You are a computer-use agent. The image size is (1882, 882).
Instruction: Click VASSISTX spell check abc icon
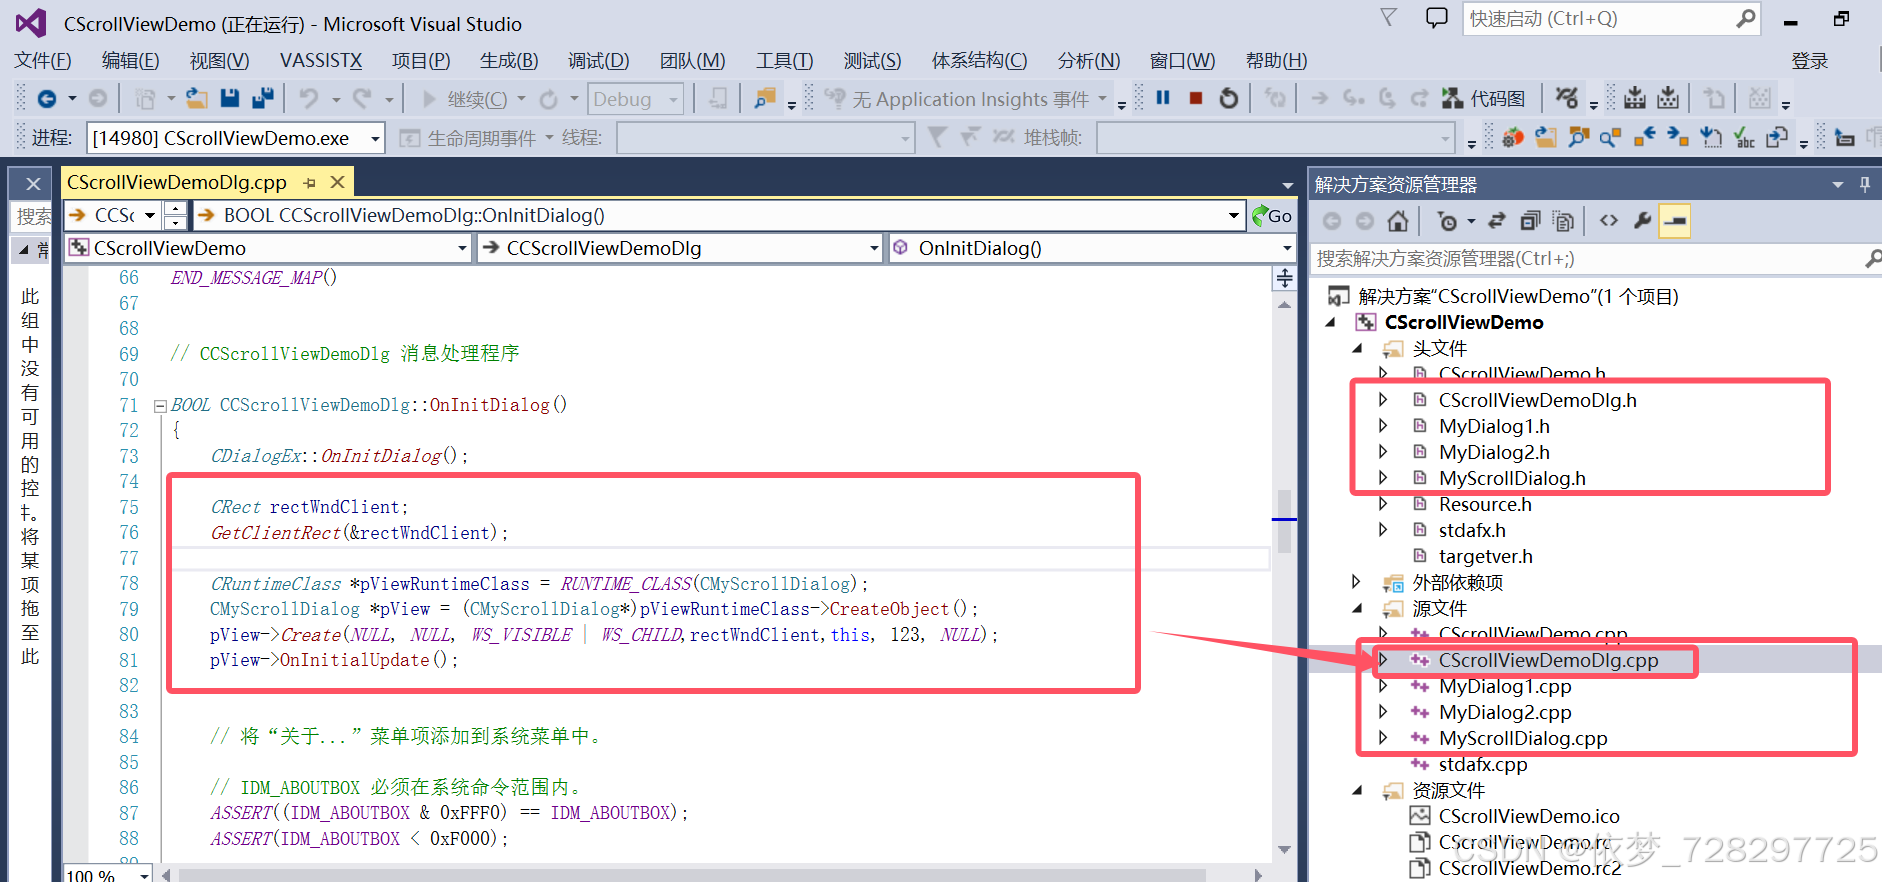1744,137
